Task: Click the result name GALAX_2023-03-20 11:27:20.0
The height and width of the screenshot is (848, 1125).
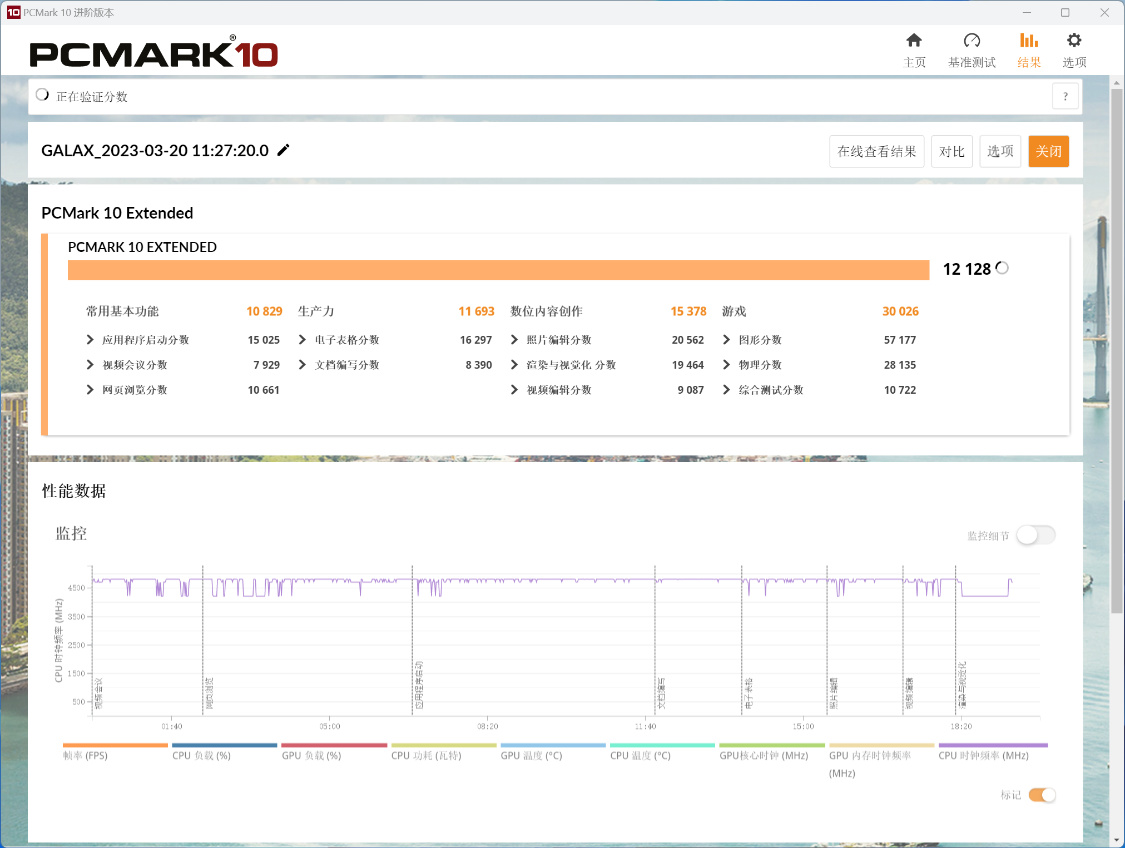Action: tap(155, 151)
